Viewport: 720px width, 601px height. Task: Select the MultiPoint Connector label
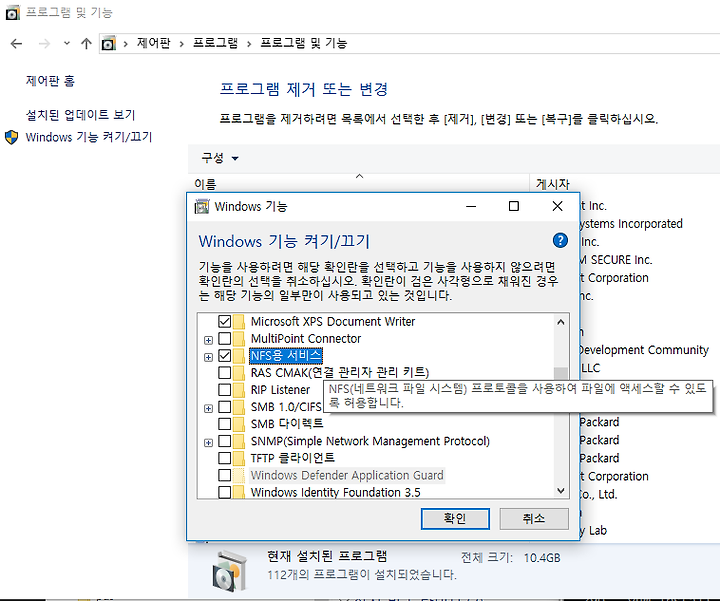[x=306, y=338]
